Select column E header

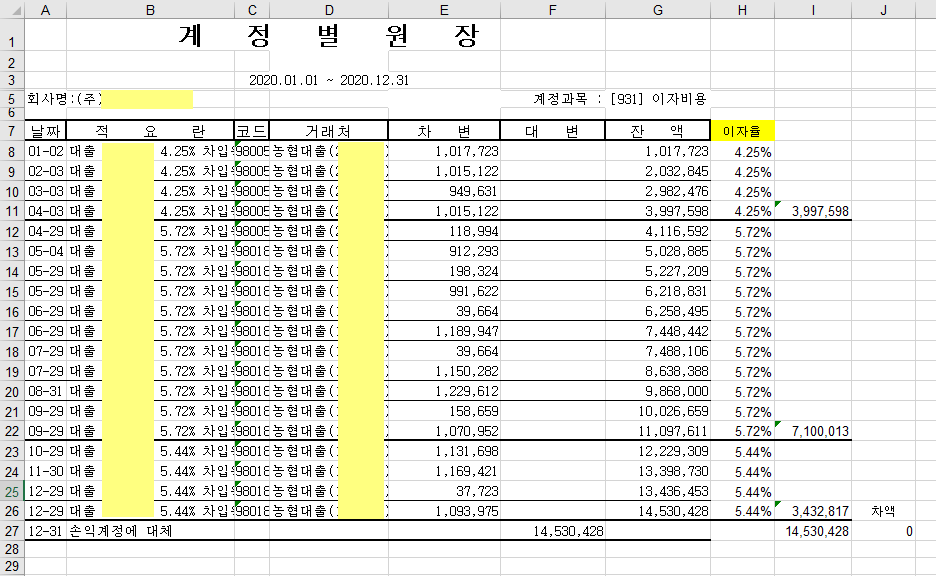[444, 10]
